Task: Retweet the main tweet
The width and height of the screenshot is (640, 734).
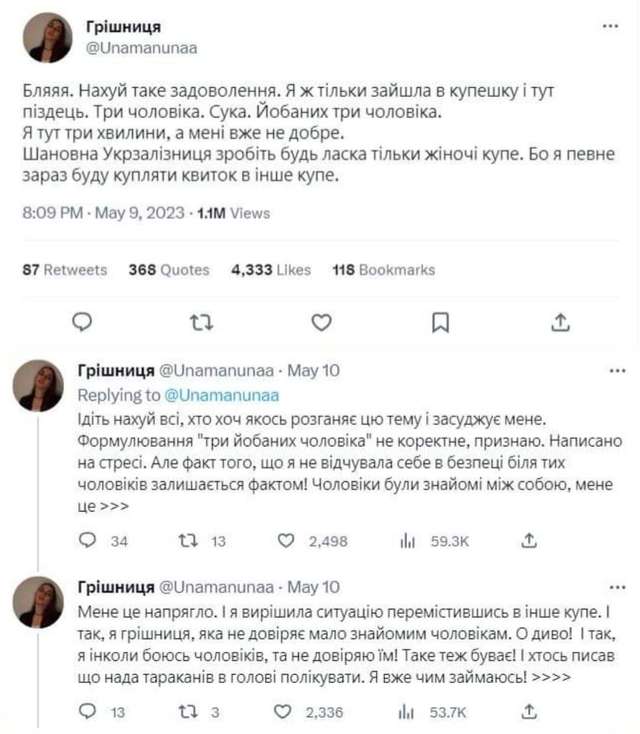Action: point(202,322)
